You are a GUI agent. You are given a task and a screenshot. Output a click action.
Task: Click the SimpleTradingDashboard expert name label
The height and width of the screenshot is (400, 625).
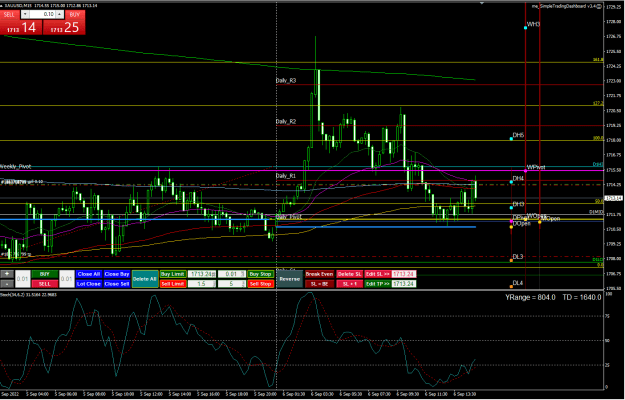[568, 6]
